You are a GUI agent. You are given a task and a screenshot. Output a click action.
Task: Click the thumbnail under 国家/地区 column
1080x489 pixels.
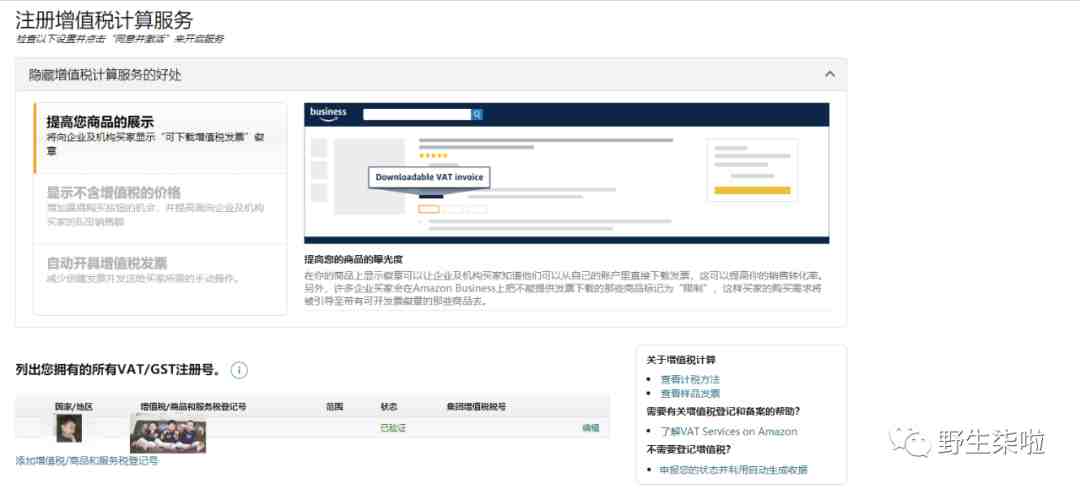click(x=68, y=429)
